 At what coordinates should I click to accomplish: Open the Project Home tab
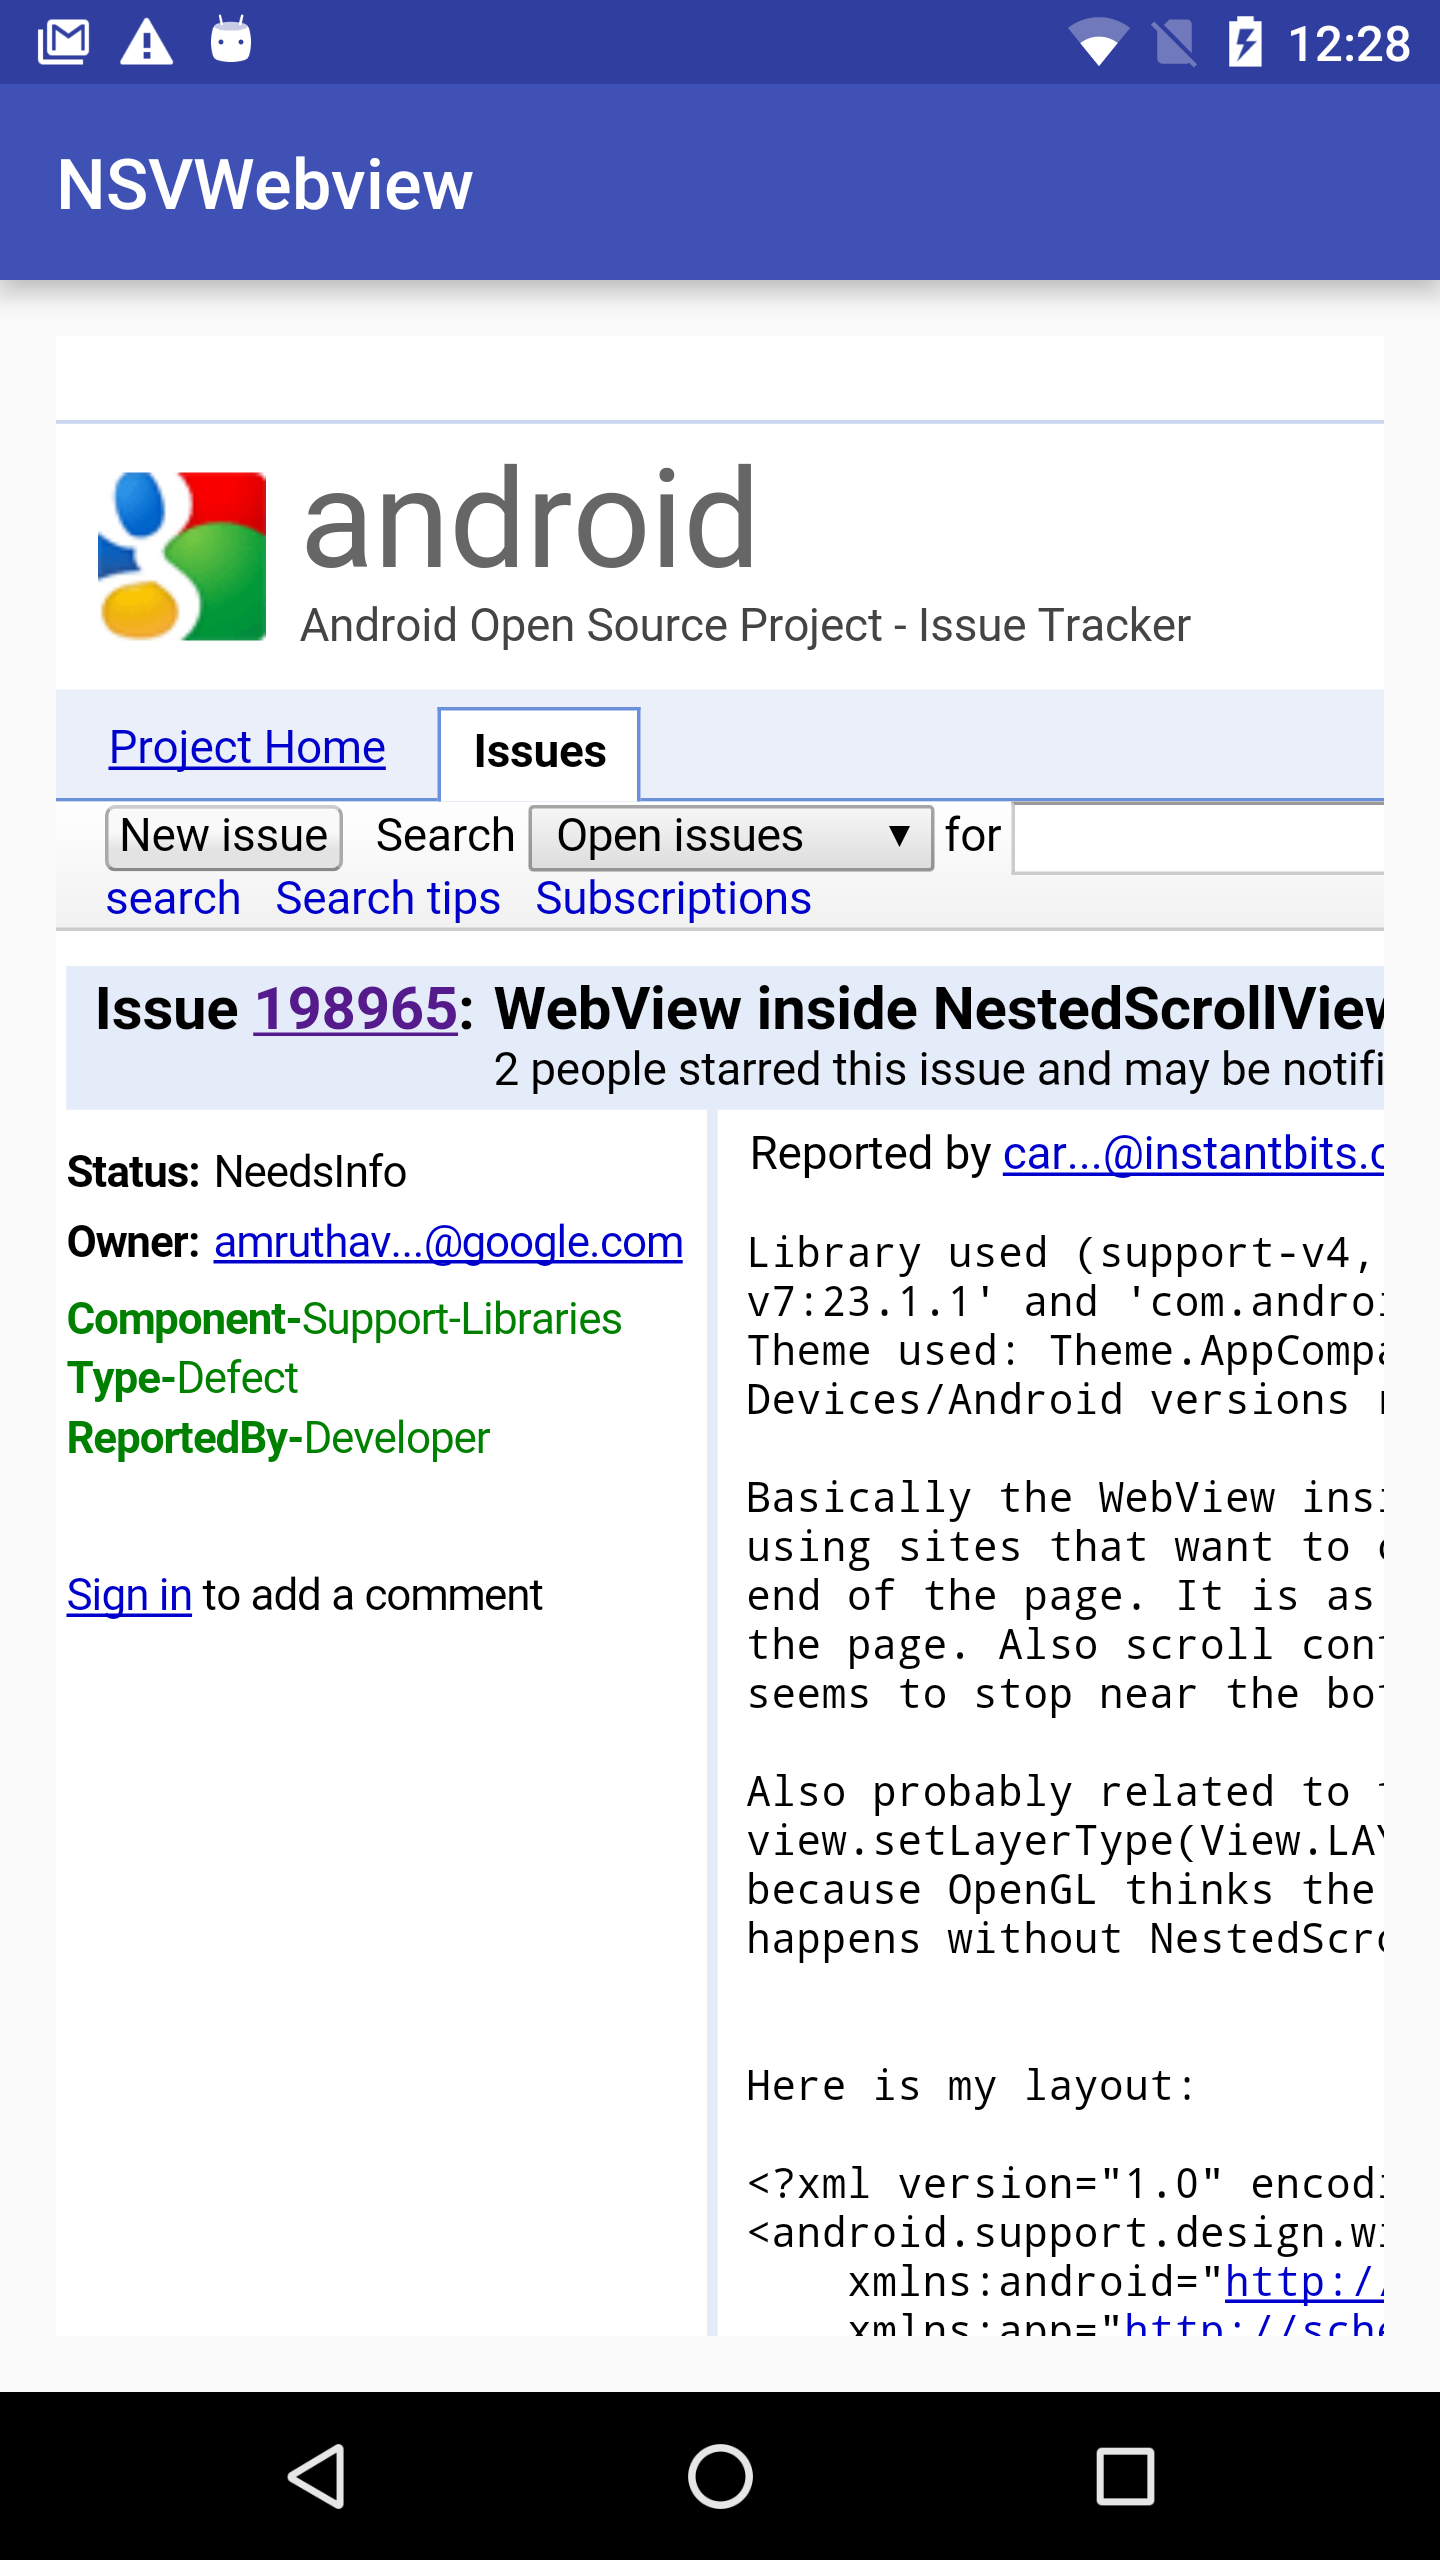247,748
